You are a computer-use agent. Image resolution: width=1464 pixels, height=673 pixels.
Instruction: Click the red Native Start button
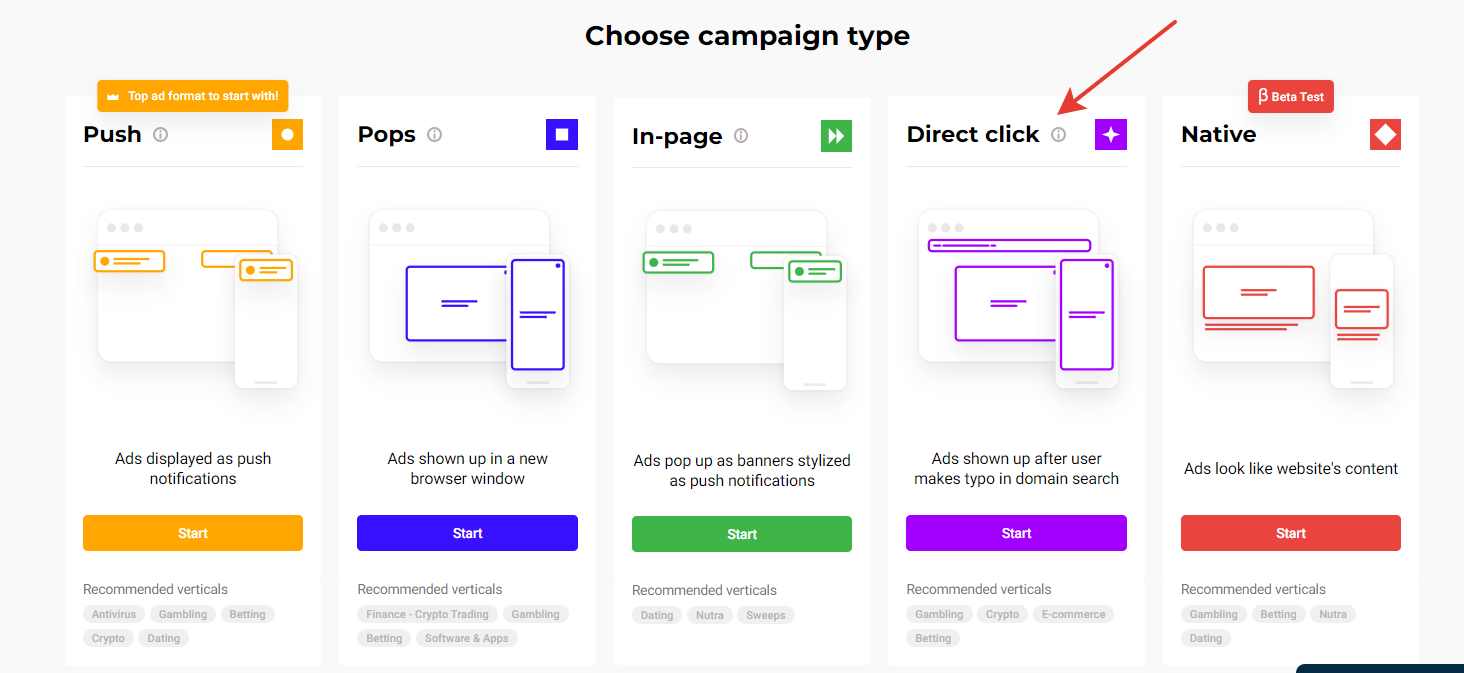(1291, 533)
